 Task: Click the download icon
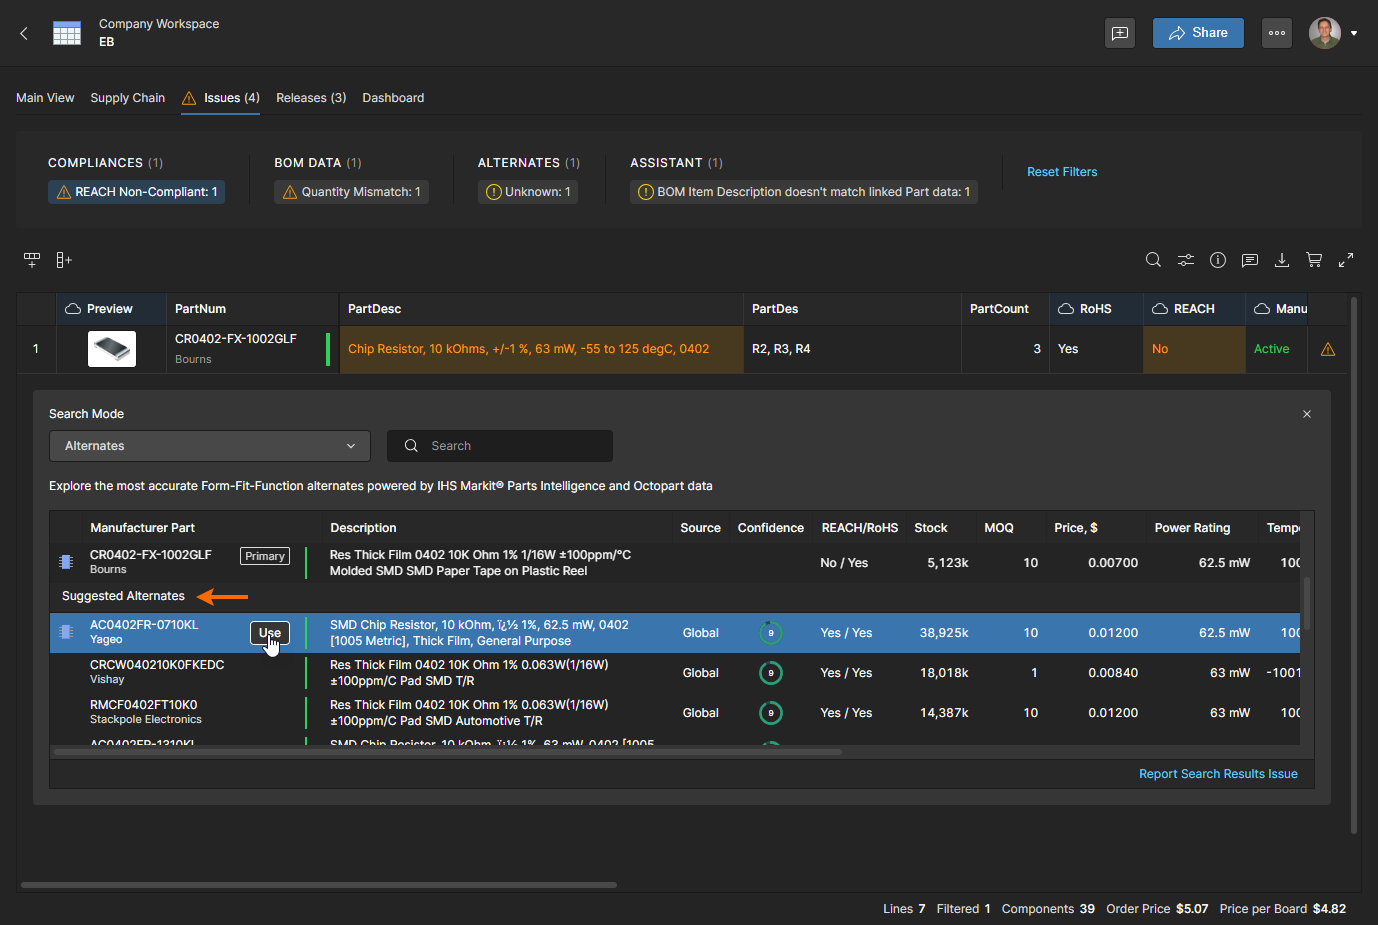coord(1281,260)
